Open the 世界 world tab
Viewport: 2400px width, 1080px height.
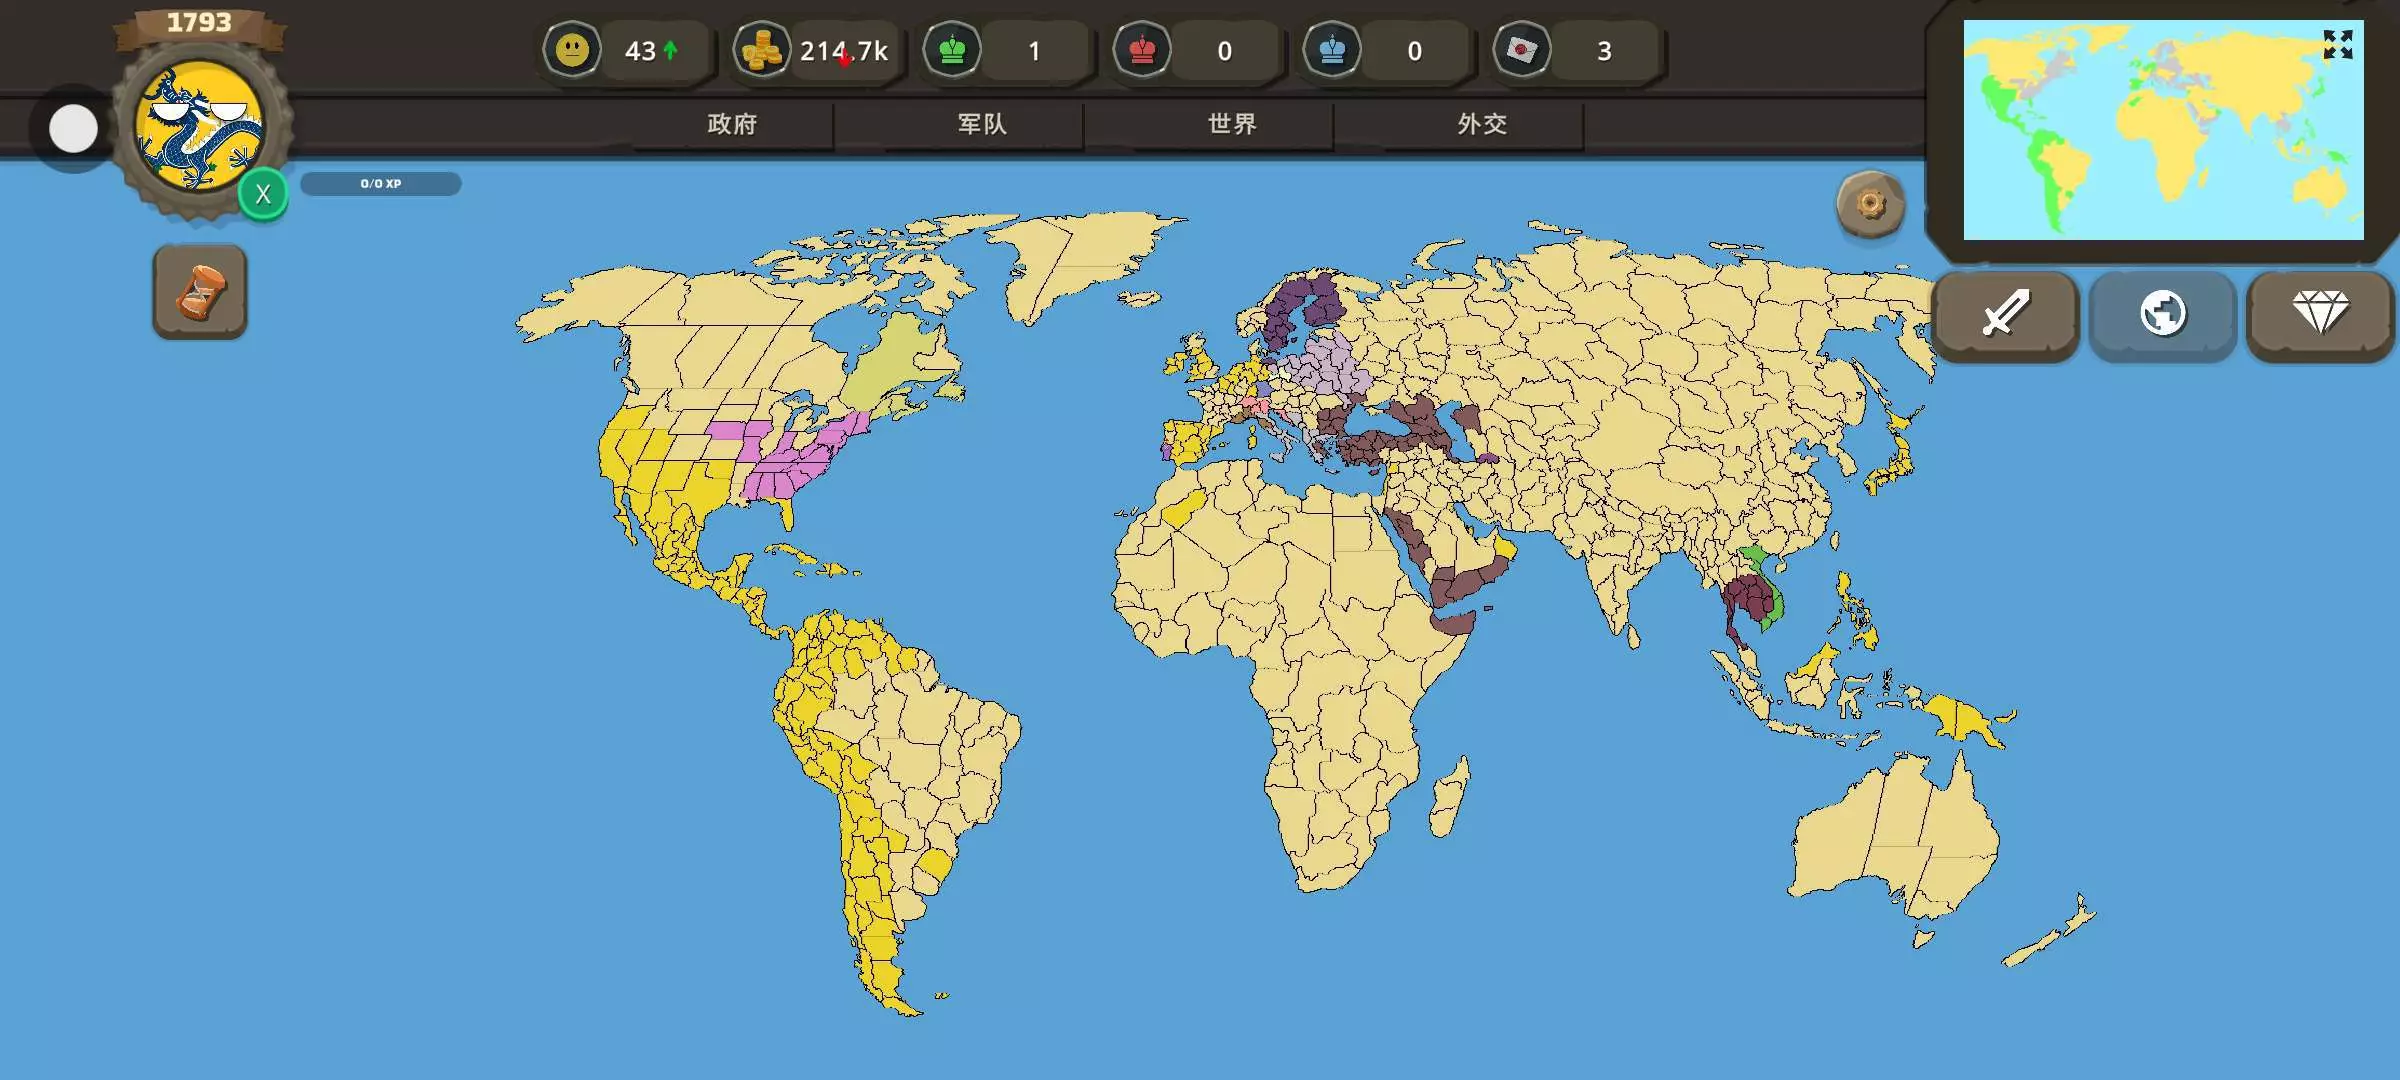(1232, 124)
